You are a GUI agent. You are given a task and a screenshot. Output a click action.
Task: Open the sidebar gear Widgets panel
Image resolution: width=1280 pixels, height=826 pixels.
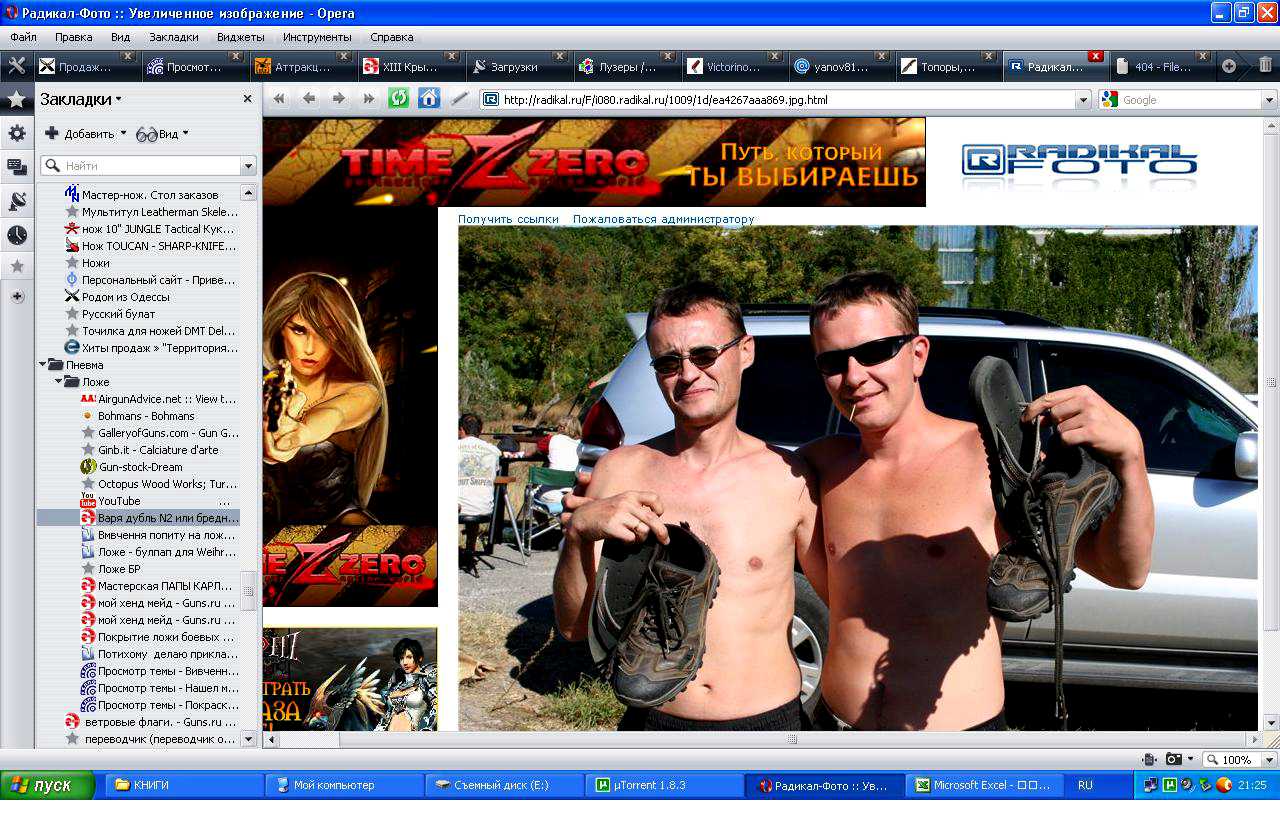[x=17, y=133]
